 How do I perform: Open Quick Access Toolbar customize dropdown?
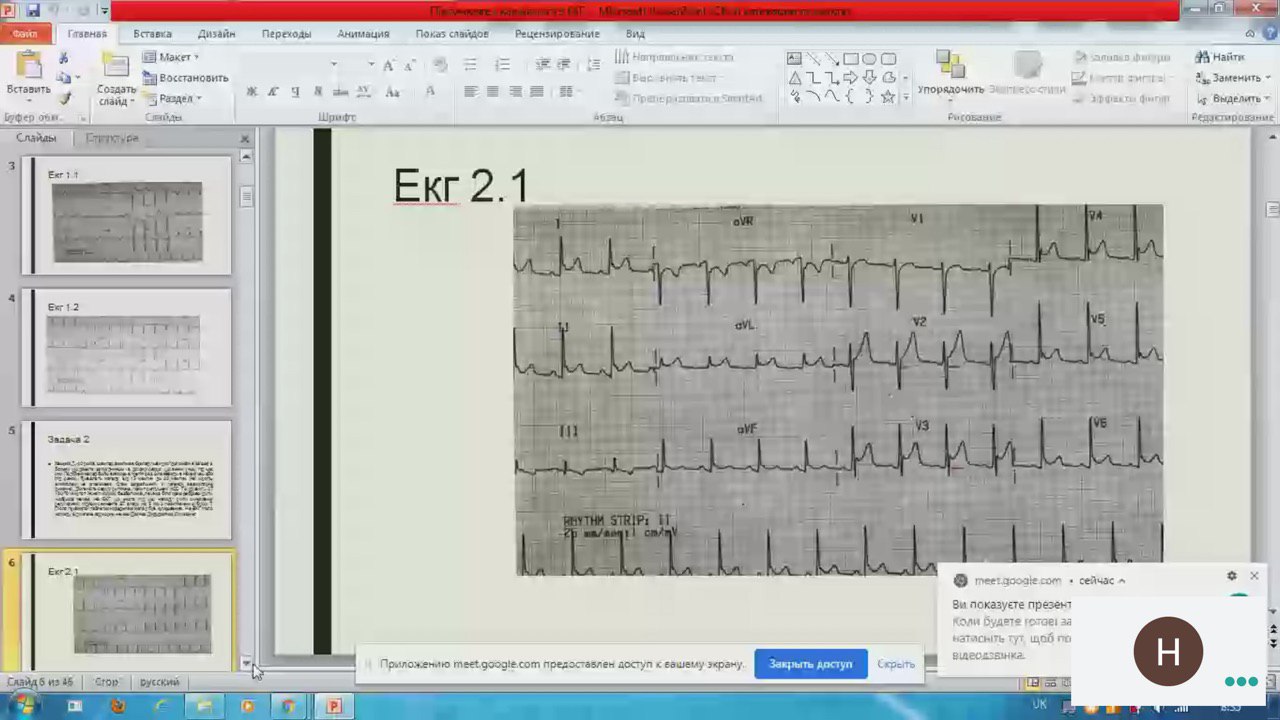tap(103, 11)
